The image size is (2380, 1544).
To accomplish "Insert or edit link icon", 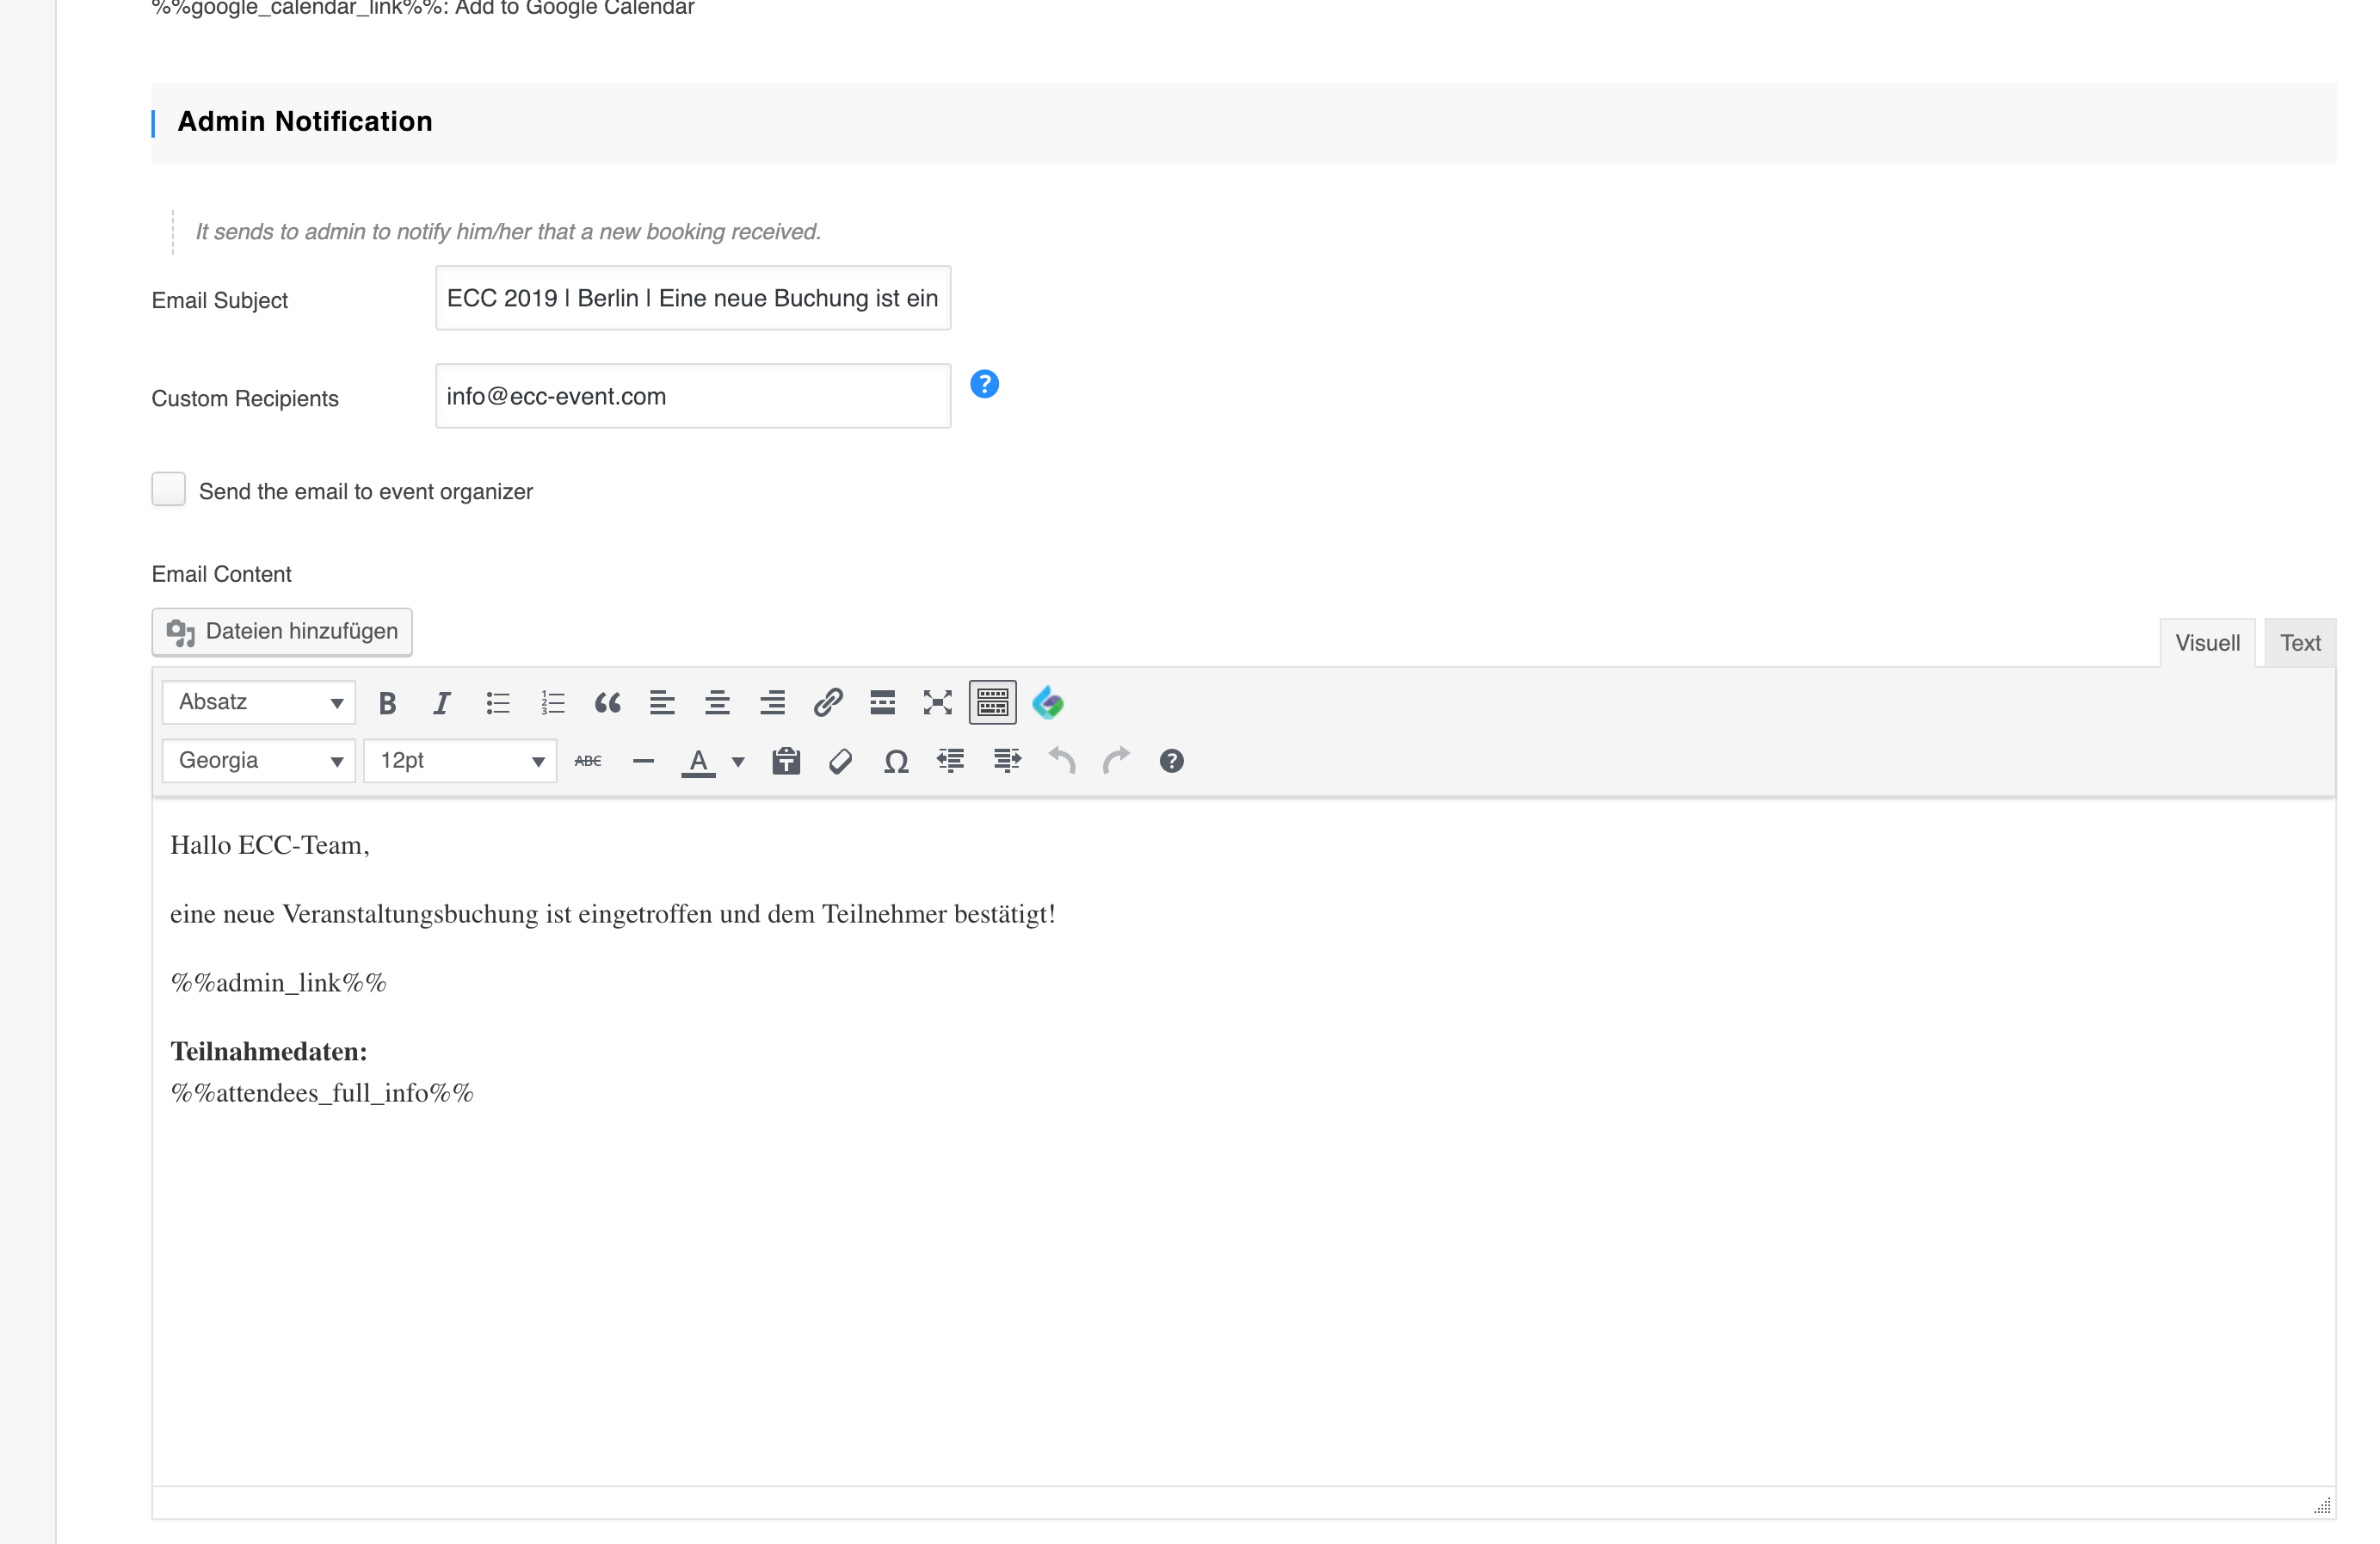I will [827, 703].
